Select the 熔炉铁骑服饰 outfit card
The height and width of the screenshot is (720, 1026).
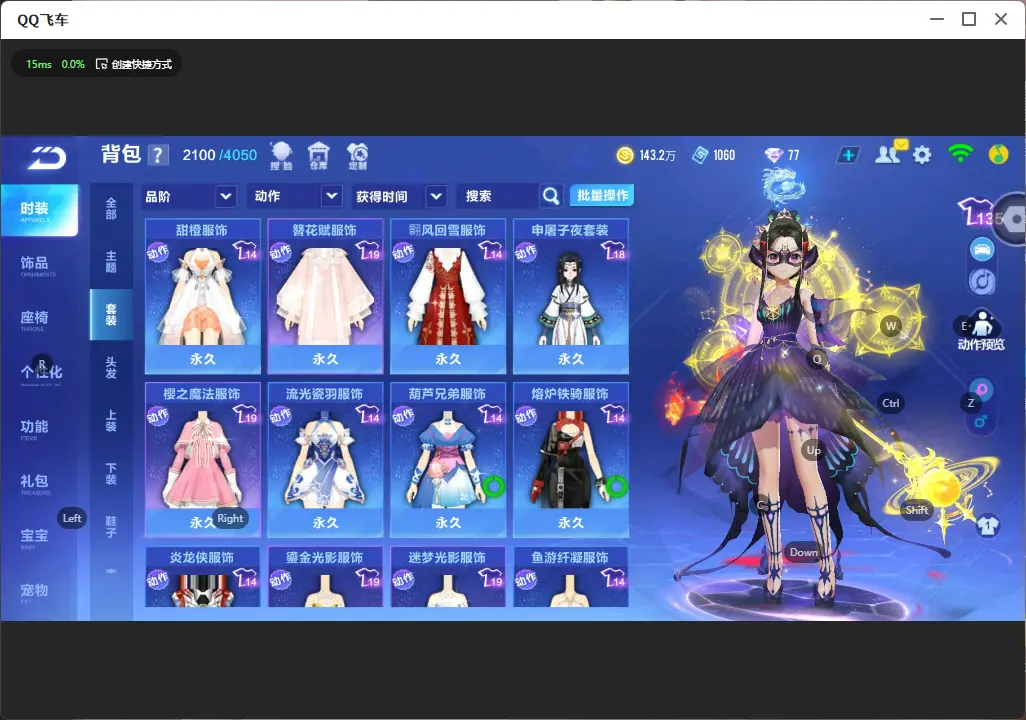click(x=571, y=459)
